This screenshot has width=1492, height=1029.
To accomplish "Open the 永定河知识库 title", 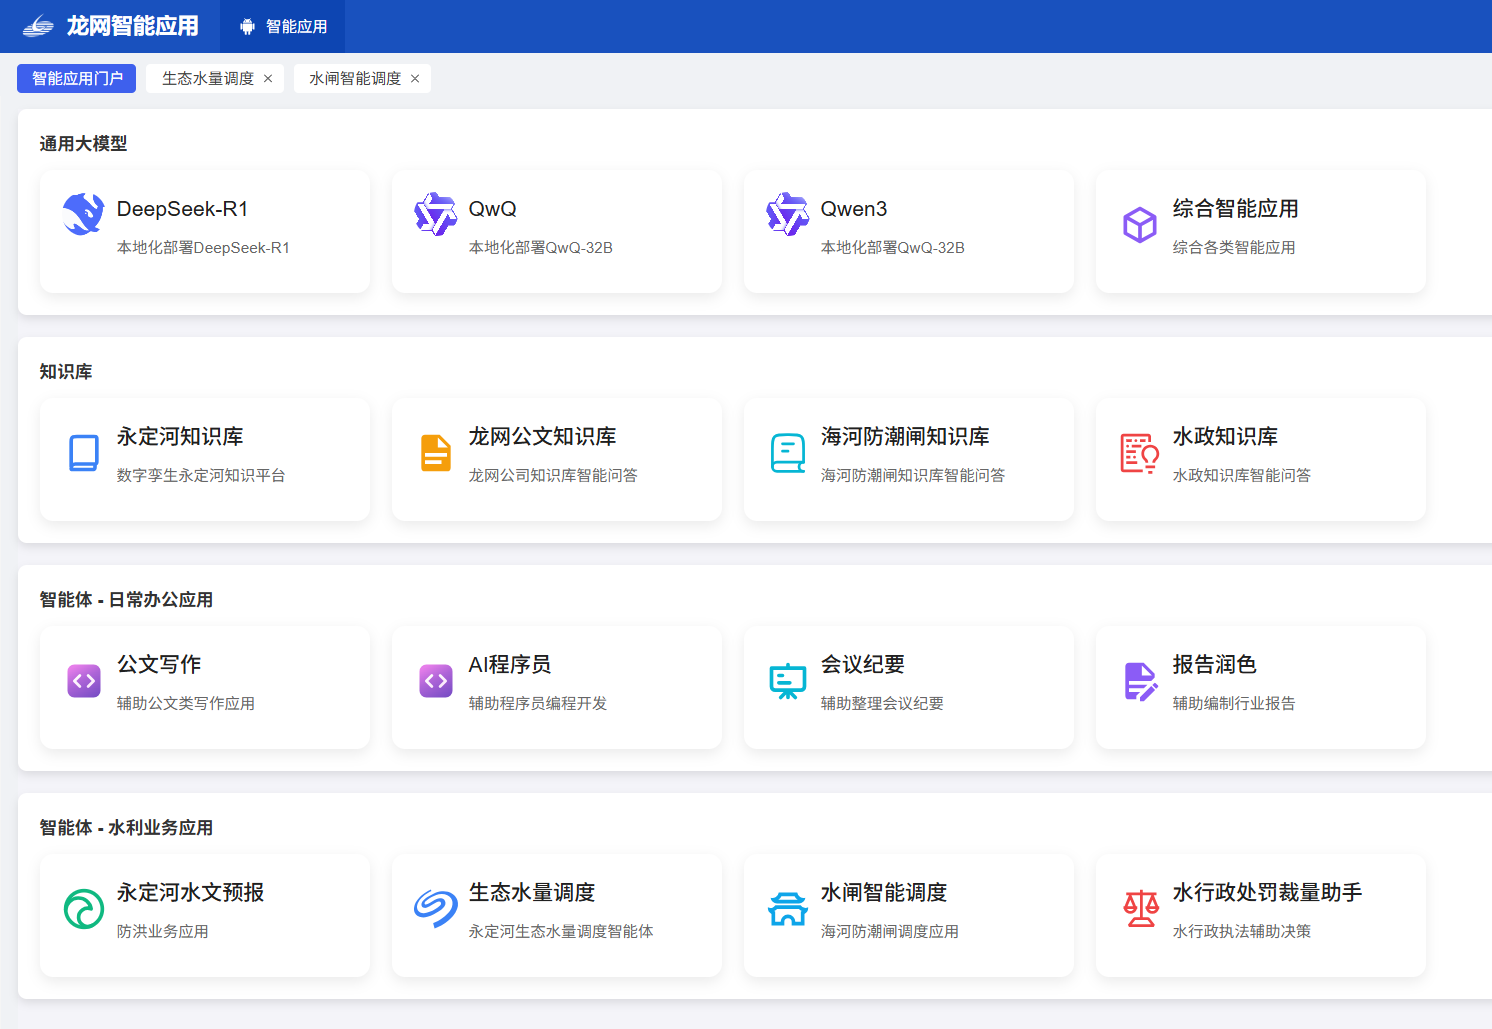I will (180, 437).
